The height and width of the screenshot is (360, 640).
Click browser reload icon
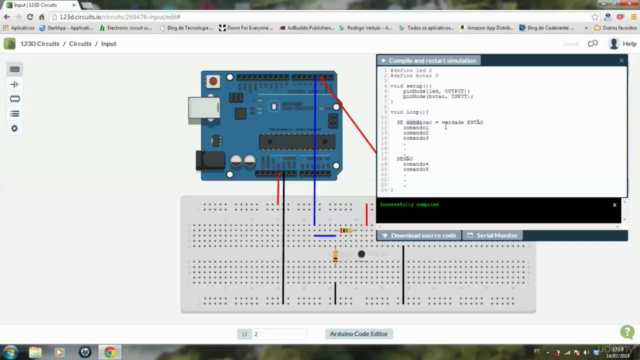tap(30, 17)
